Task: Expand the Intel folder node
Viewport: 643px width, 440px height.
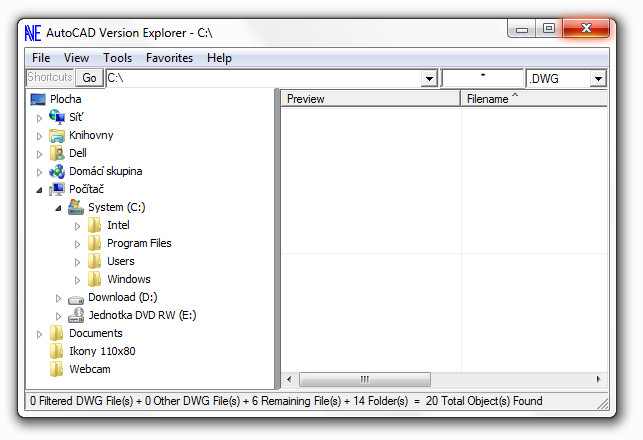Action: point(78,226)
